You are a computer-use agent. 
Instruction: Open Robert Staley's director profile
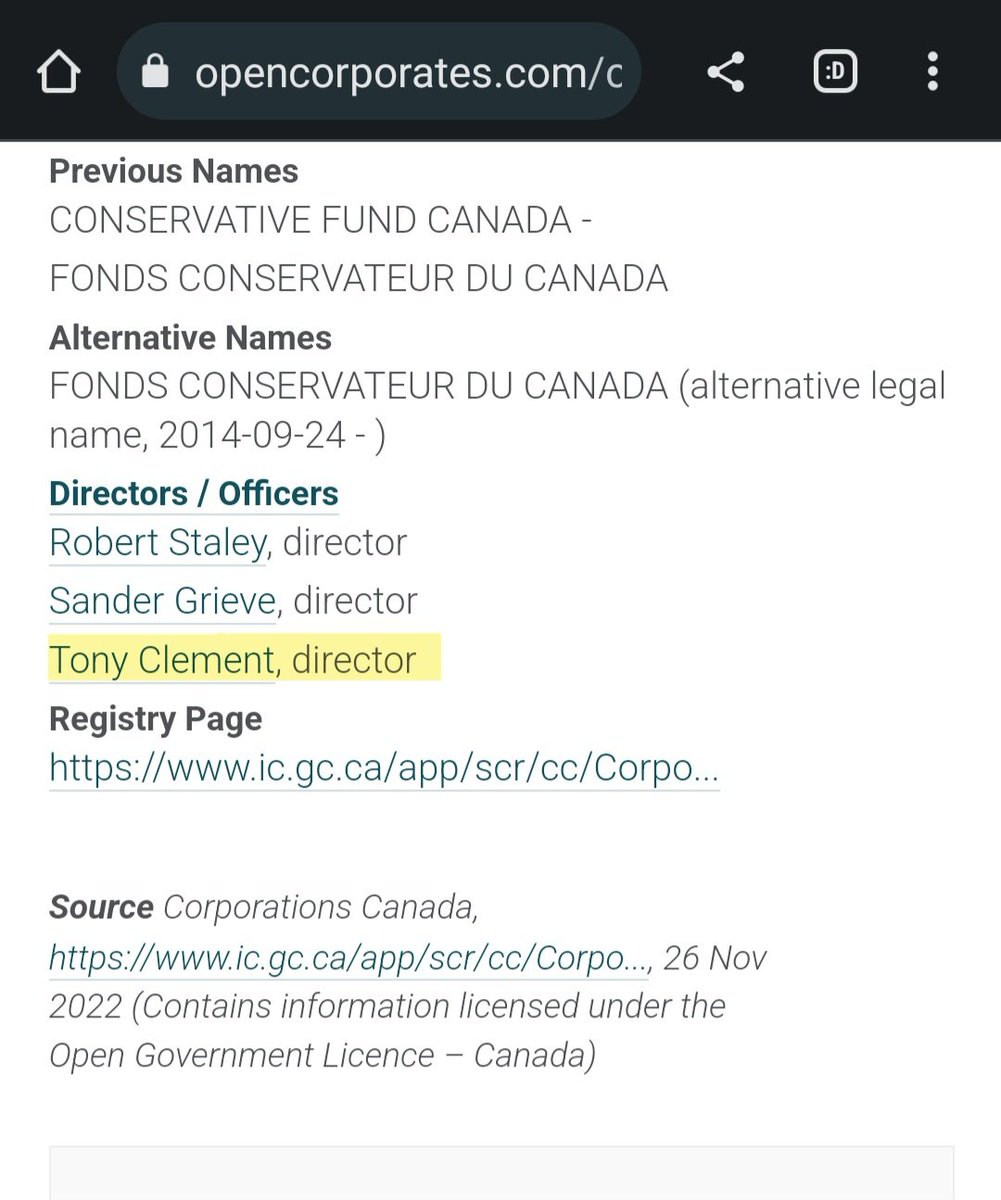point(157,543)
